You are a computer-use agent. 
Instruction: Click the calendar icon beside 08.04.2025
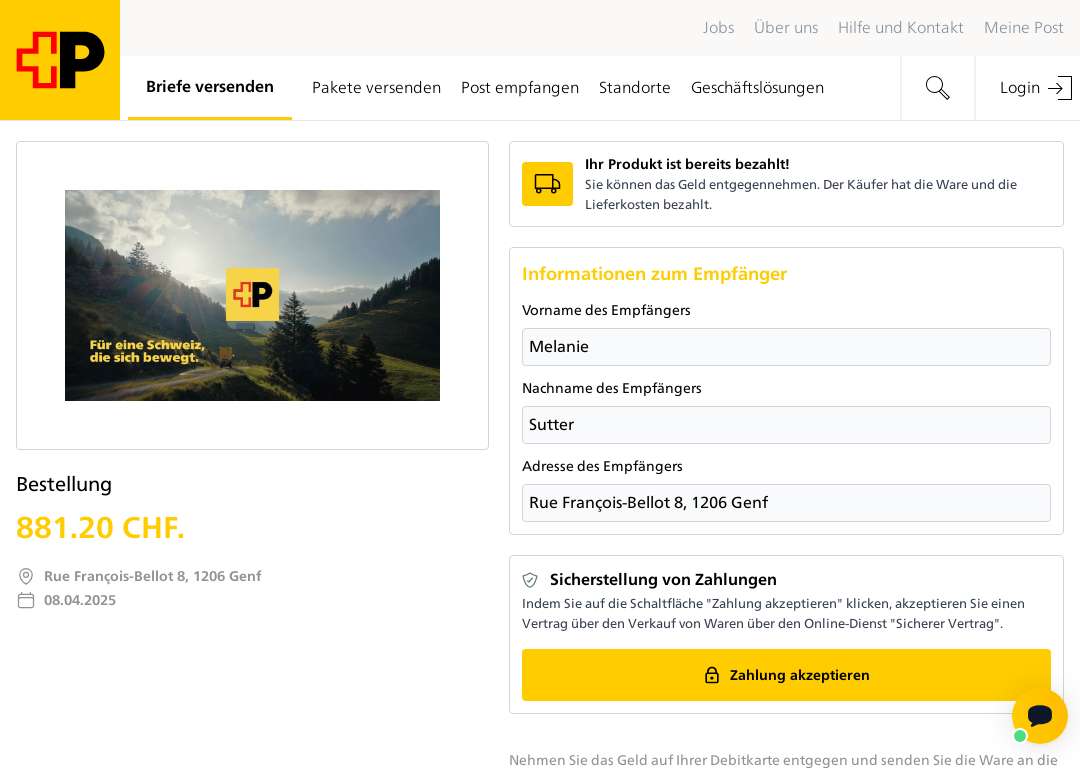coord(25,601)
